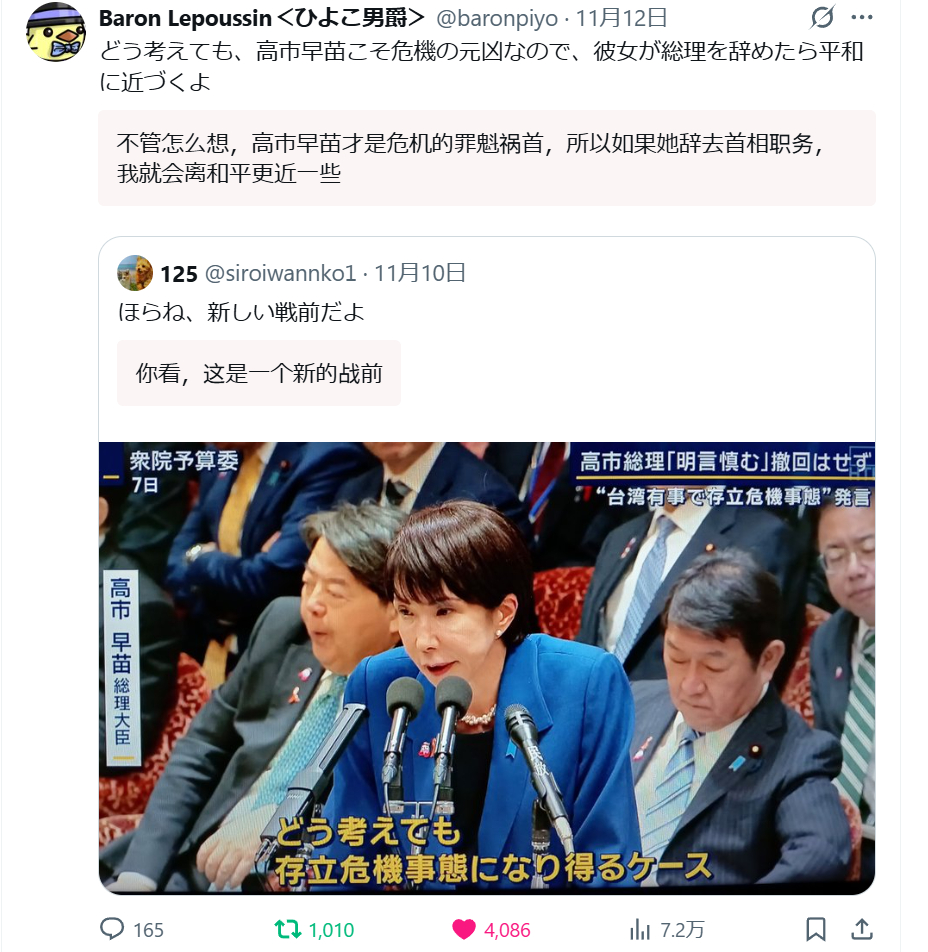This screenshot has height=952, width=928.
Task: Open the 11月12日 post timestamp
Action: click(621, 18)
